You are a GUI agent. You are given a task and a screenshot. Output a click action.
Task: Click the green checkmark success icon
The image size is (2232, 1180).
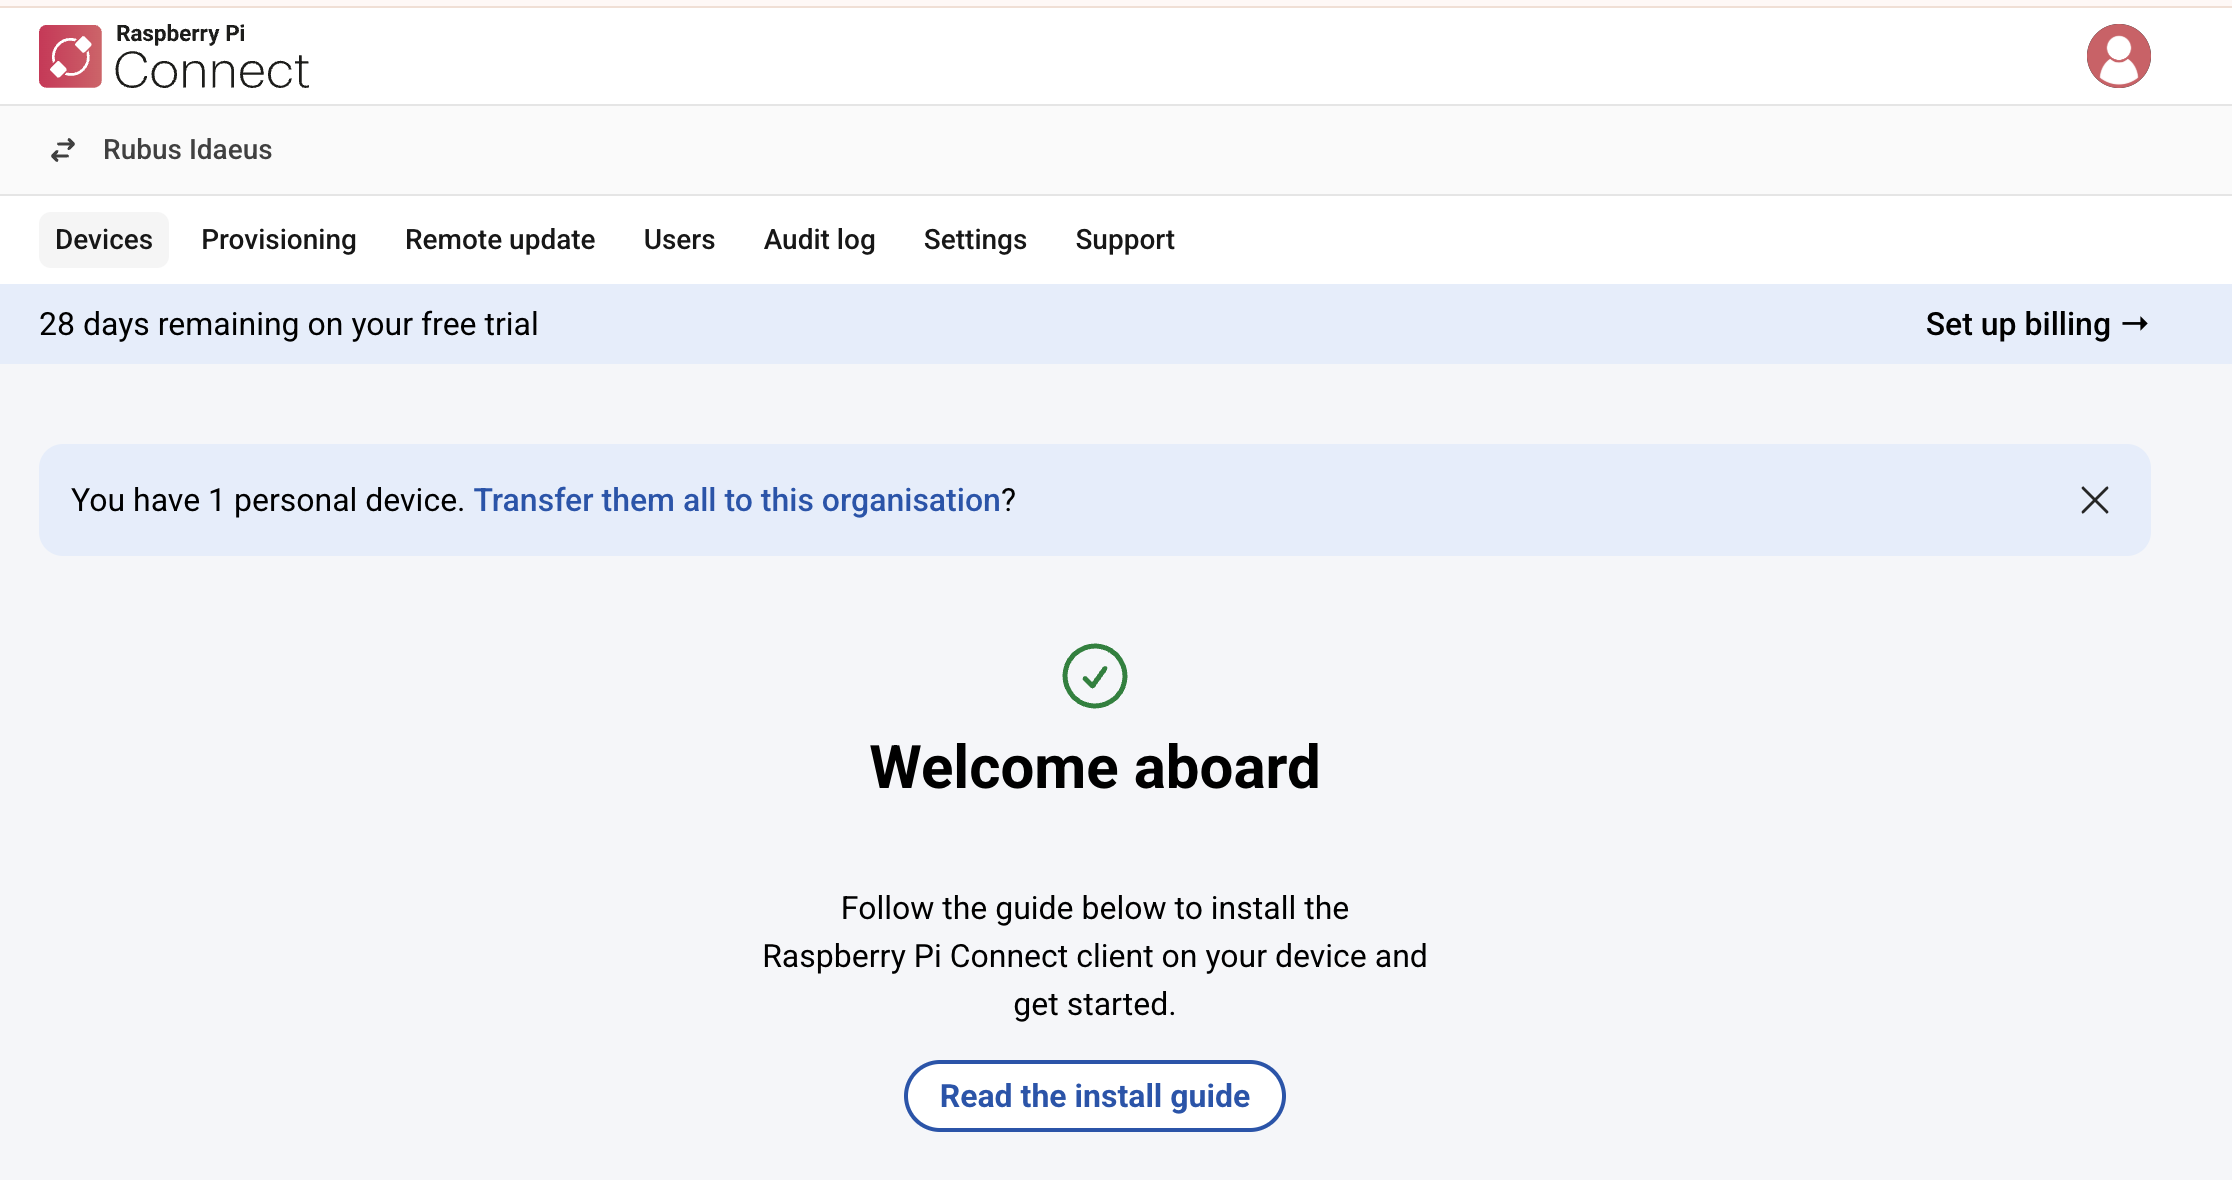pyautogui.click(x=1094, y=676)
